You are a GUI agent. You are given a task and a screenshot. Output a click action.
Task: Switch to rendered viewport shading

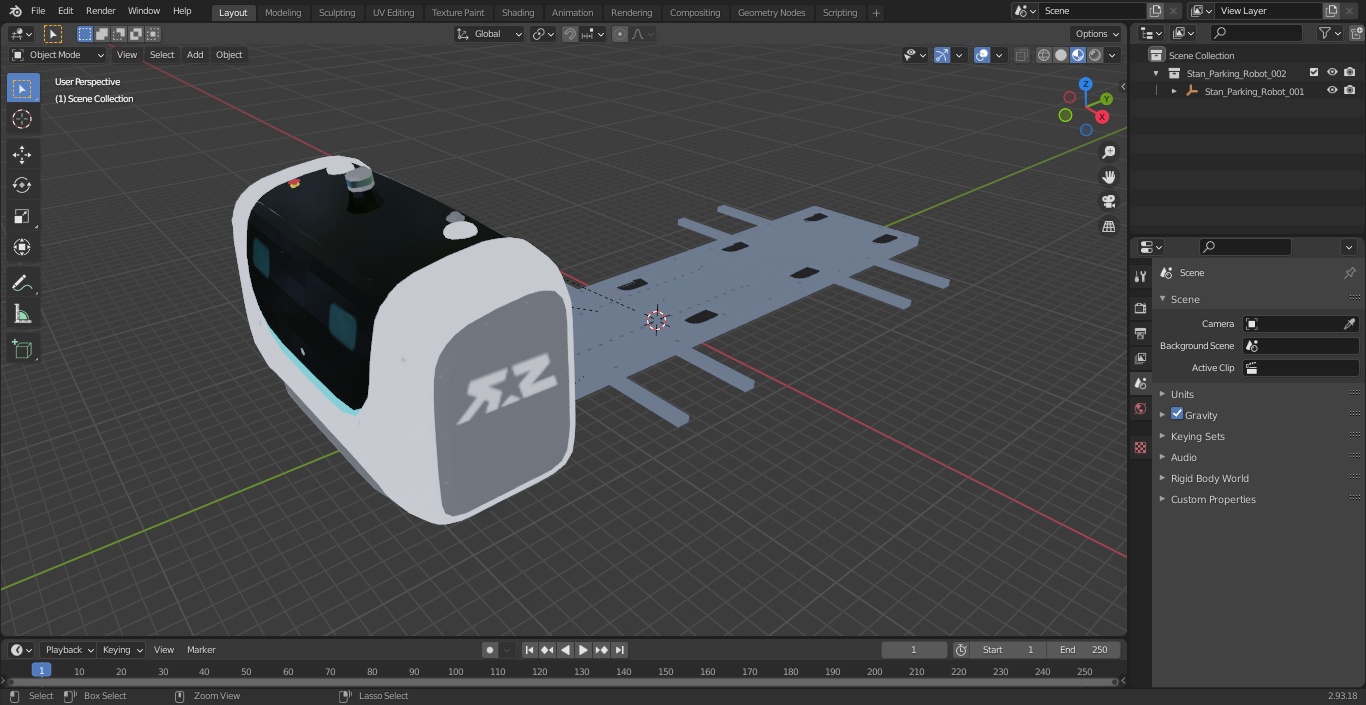click(1095, 55)
